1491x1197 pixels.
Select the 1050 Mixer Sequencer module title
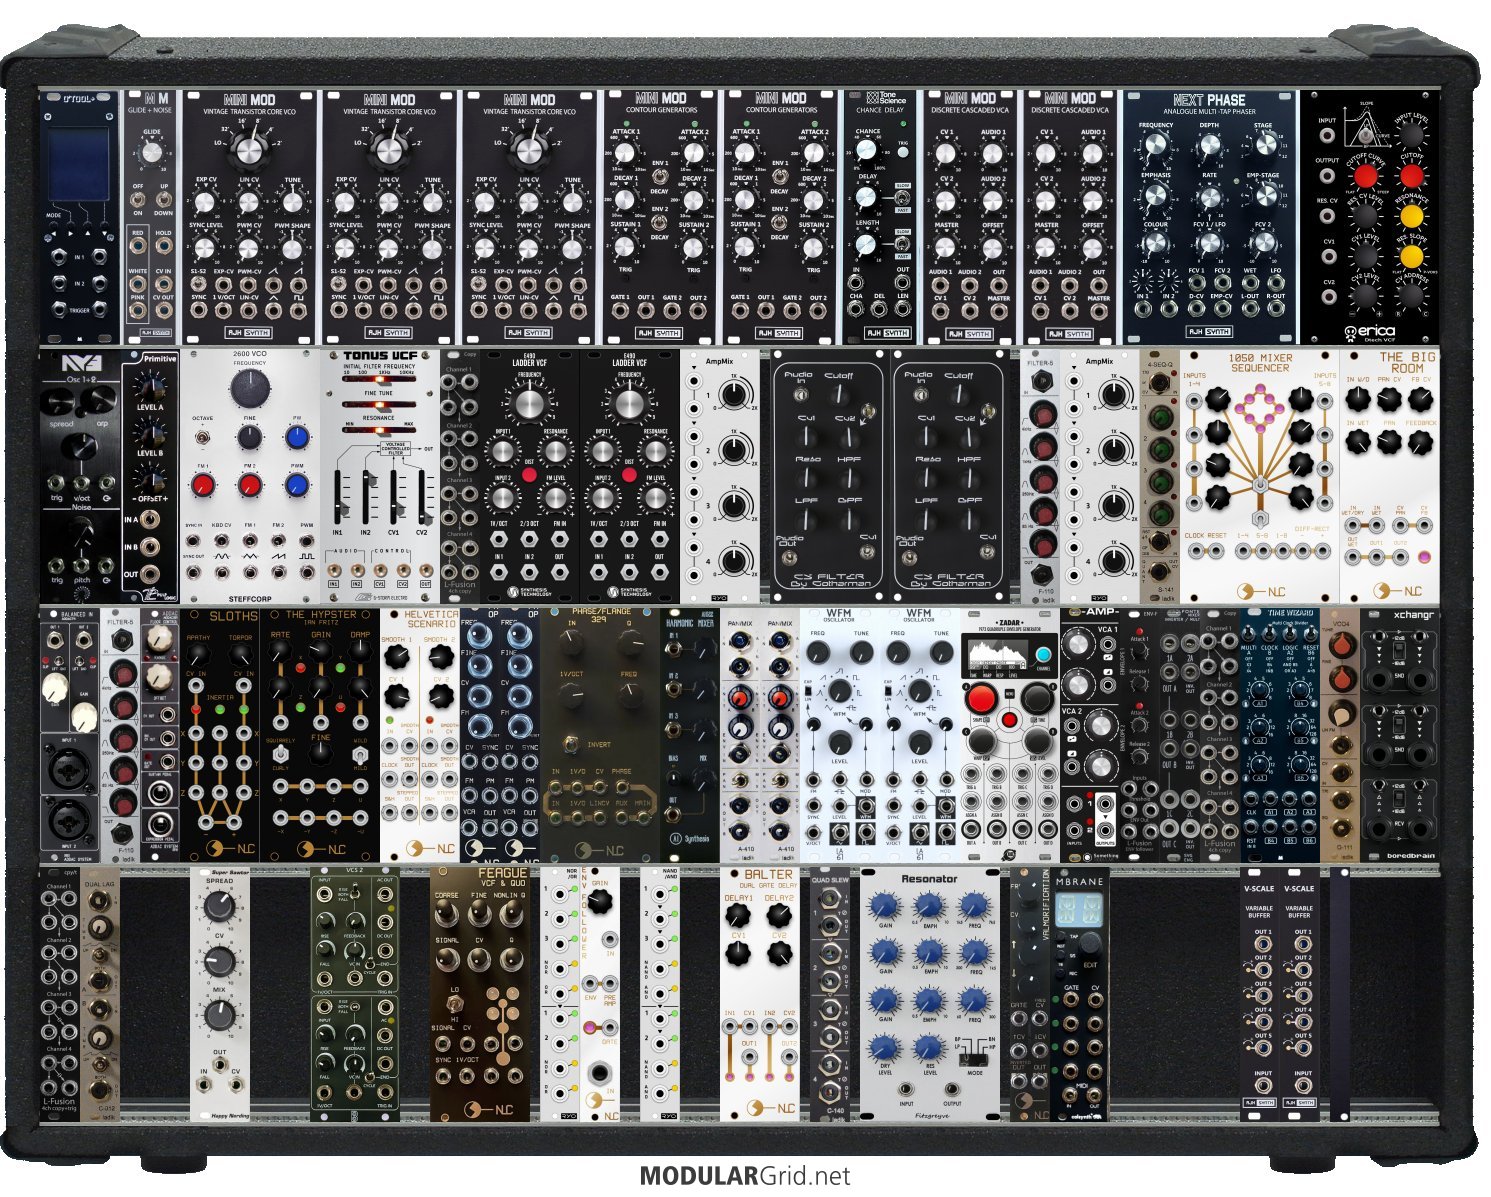[1260, 362]
